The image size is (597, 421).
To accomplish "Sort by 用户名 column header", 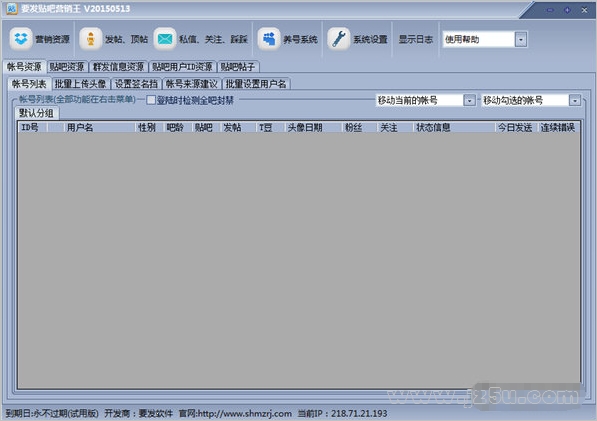I will point(80,128).
